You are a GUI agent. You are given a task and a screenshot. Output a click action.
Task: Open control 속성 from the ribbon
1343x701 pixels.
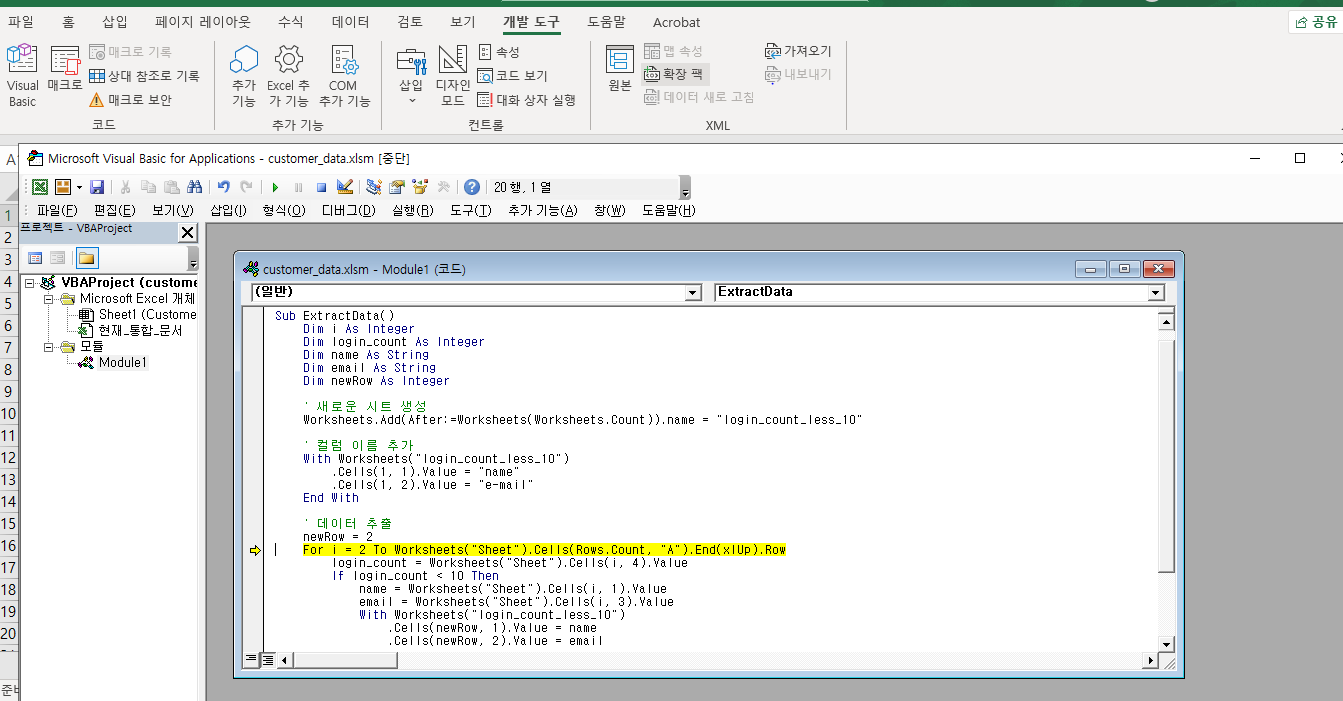tap(499, 52)
